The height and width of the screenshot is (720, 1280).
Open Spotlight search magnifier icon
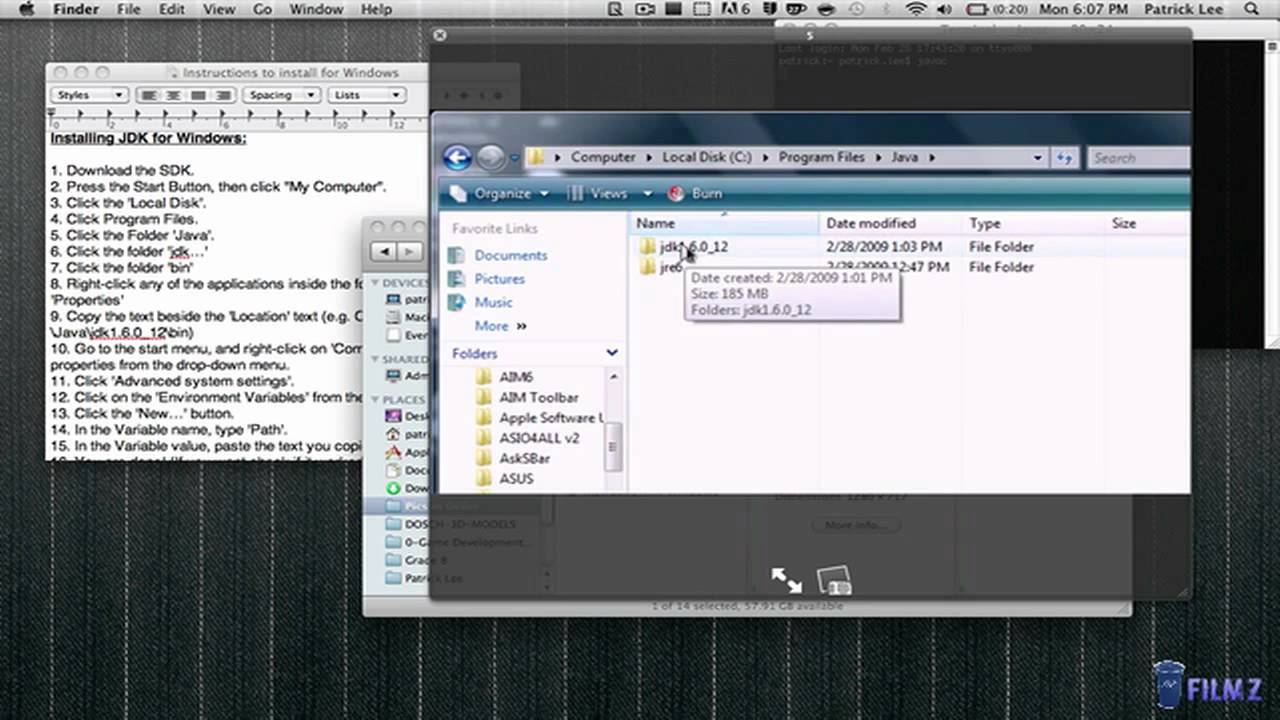[x=1252, y=9]
